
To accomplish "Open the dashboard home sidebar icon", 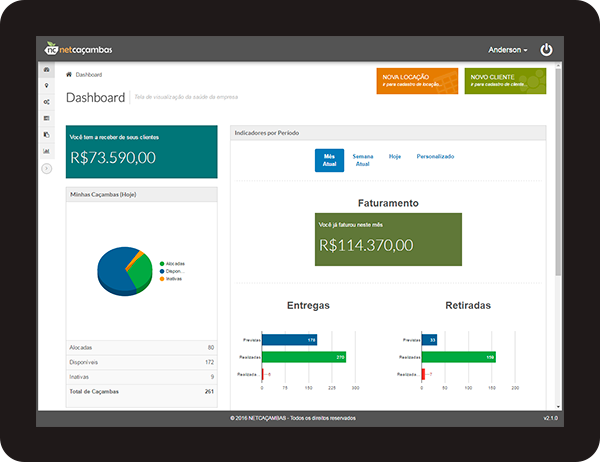I will click(x=46, y=70).
